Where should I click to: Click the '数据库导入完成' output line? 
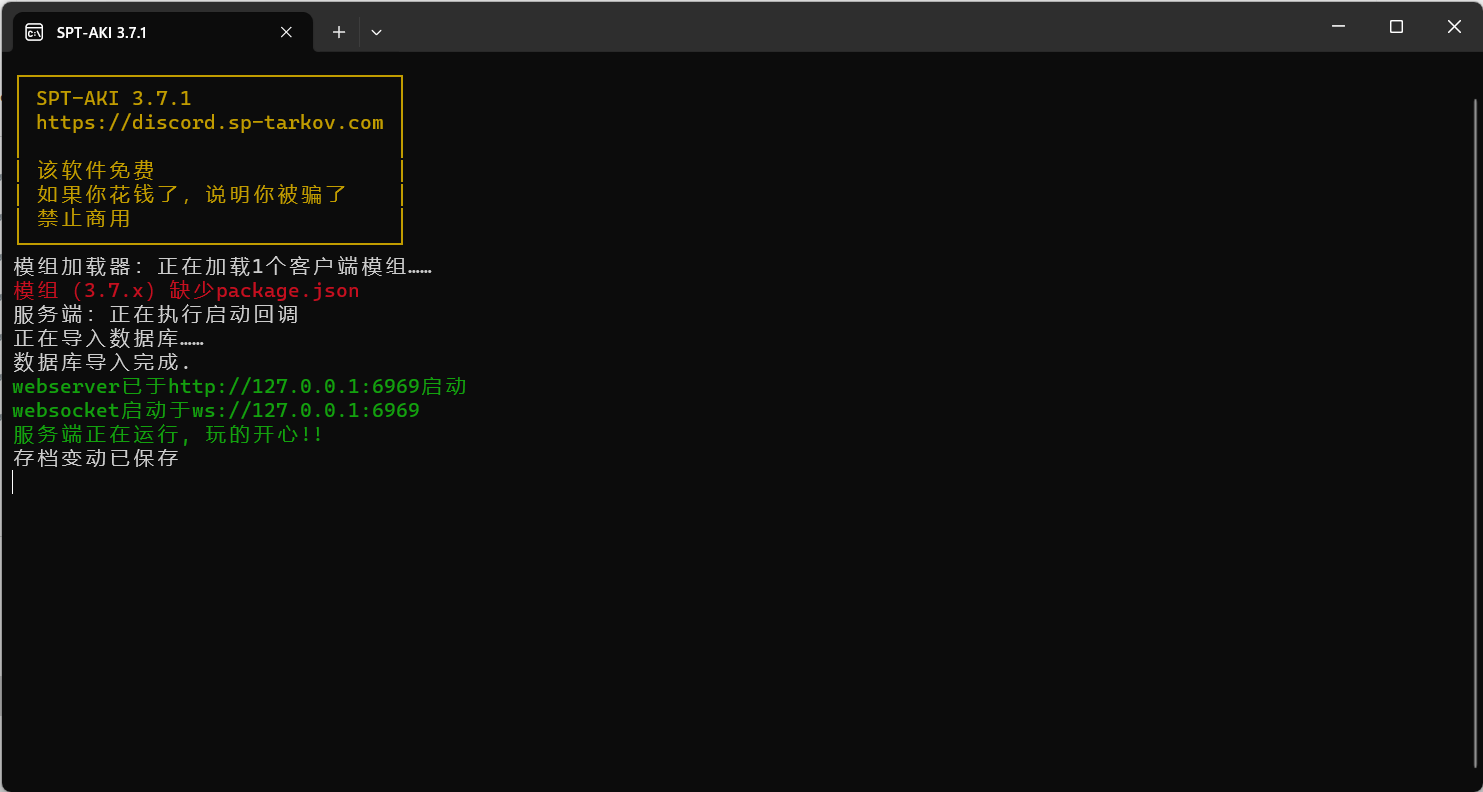pyautogui.click(x=102, y=363)
